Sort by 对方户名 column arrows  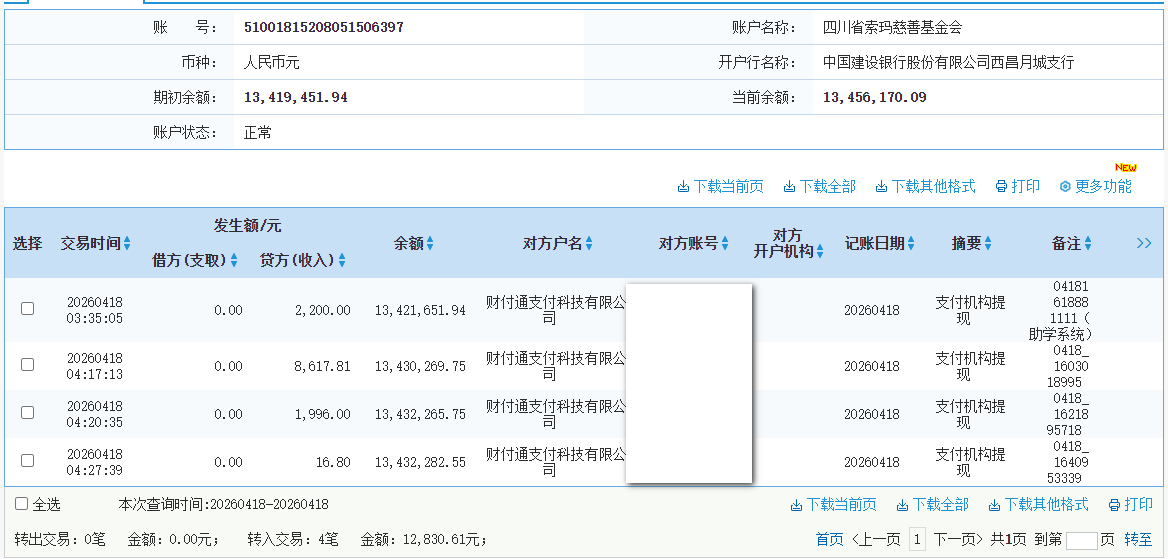coord(589,243)
